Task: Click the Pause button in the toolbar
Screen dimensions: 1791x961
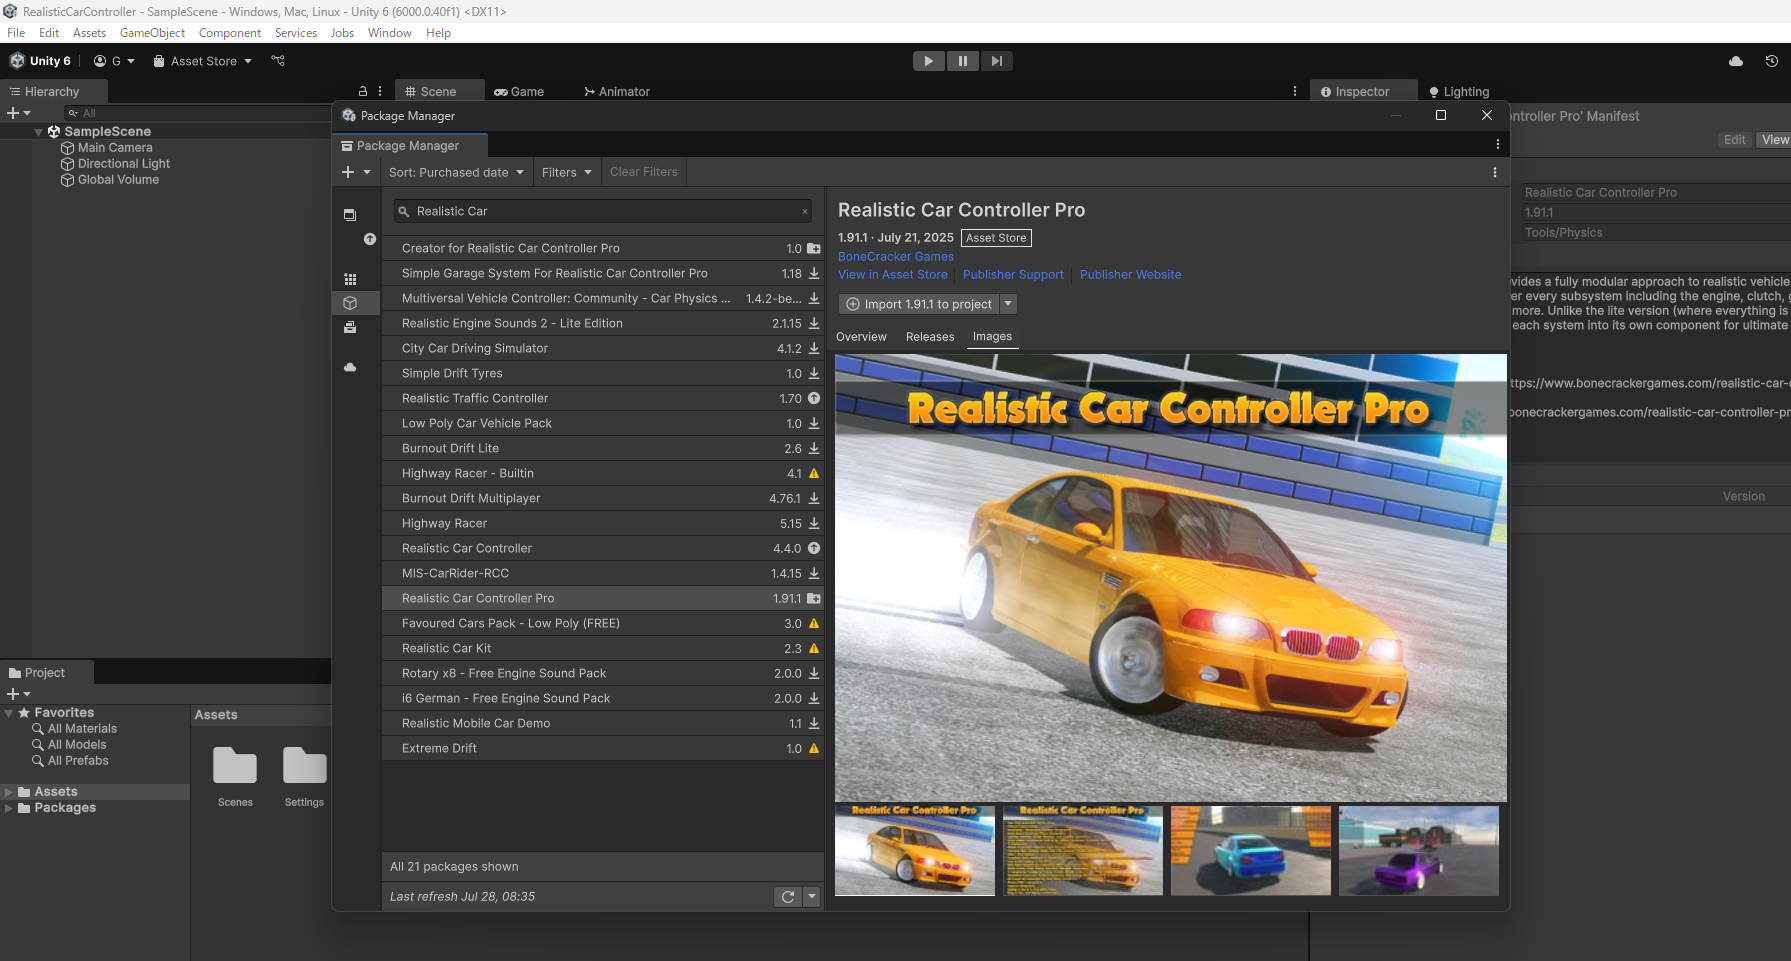Action: point(962,61)
